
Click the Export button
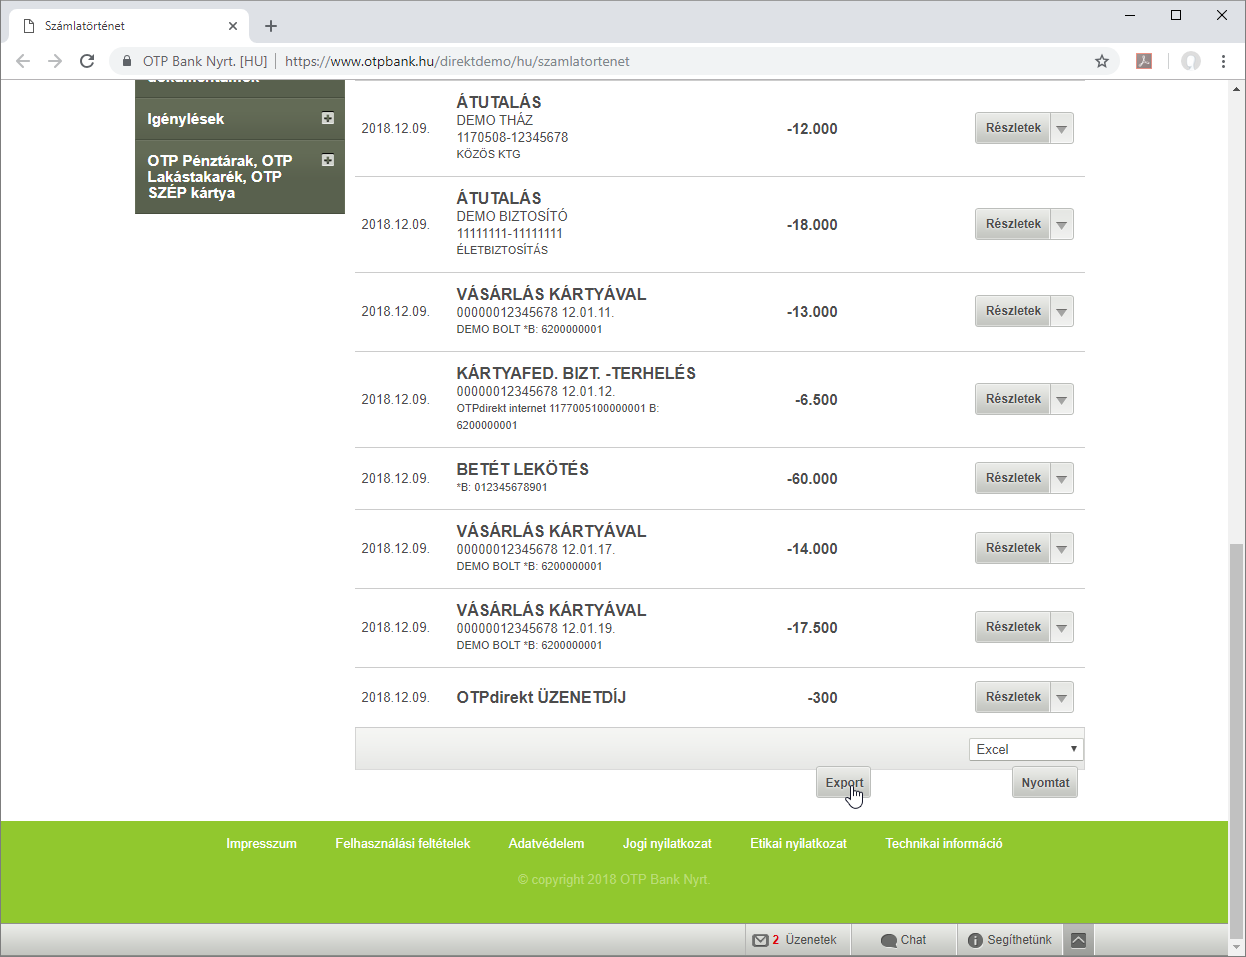click(844, 783)
